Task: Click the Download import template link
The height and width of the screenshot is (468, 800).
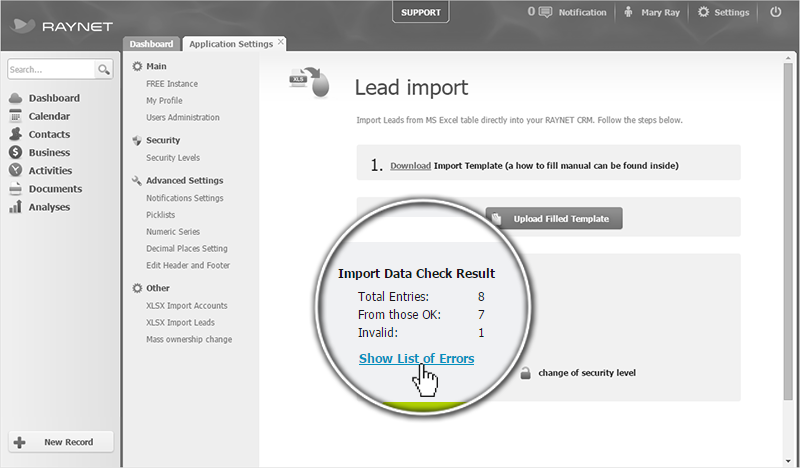Action: tap(411, 166)
